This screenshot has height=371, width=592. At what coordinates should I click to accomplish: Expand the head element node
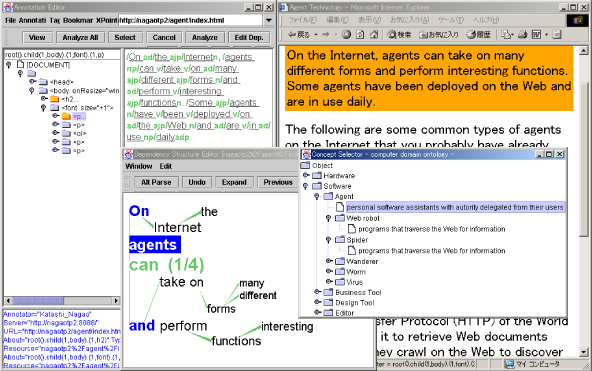[x=32, y=82]
